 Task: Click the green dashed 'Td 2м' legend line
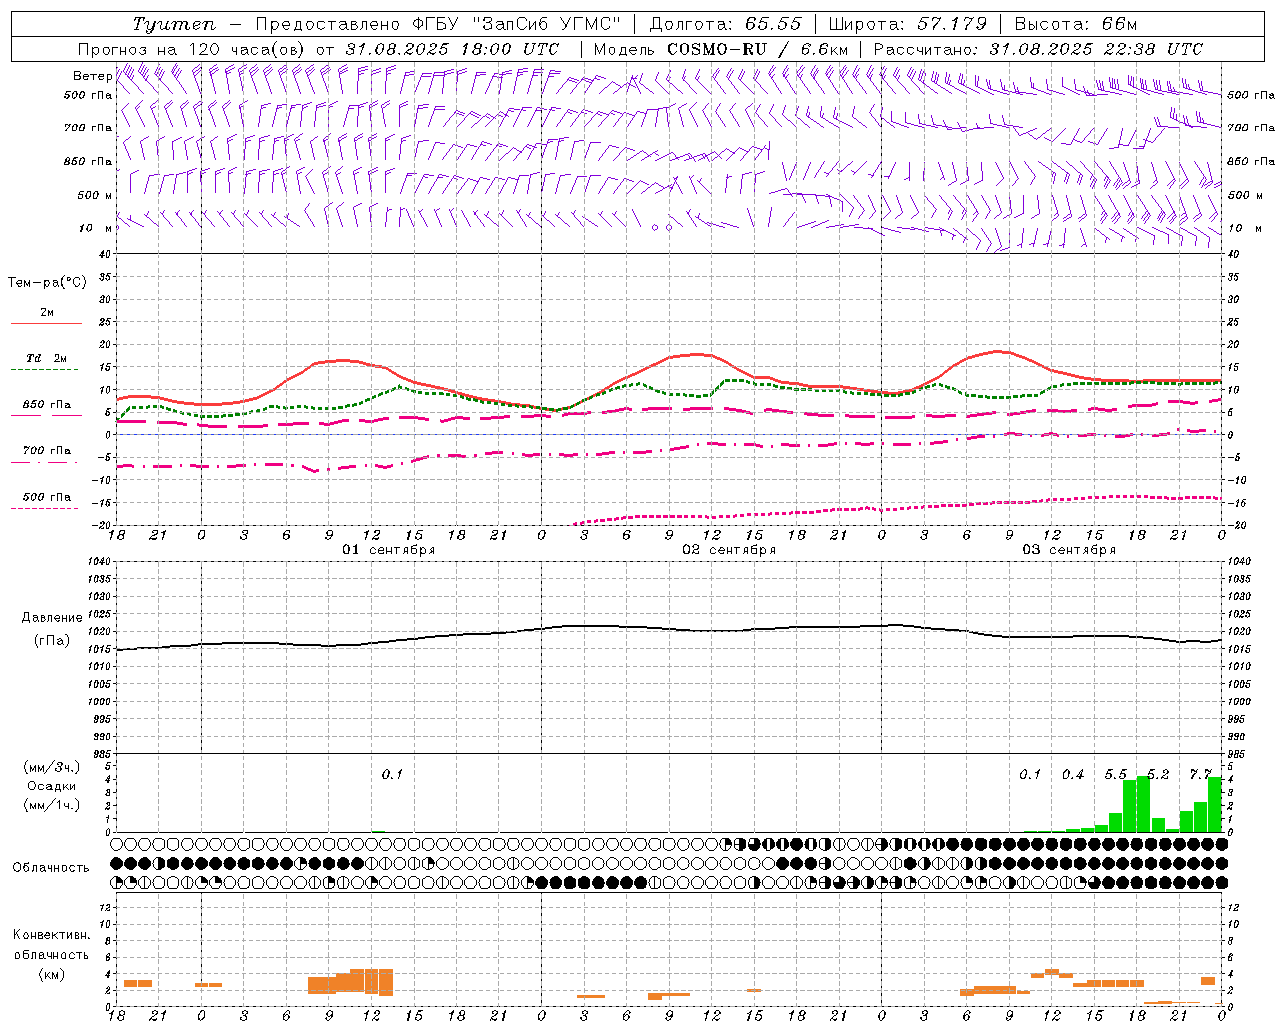pyautogui.click(x=45, y=370)
